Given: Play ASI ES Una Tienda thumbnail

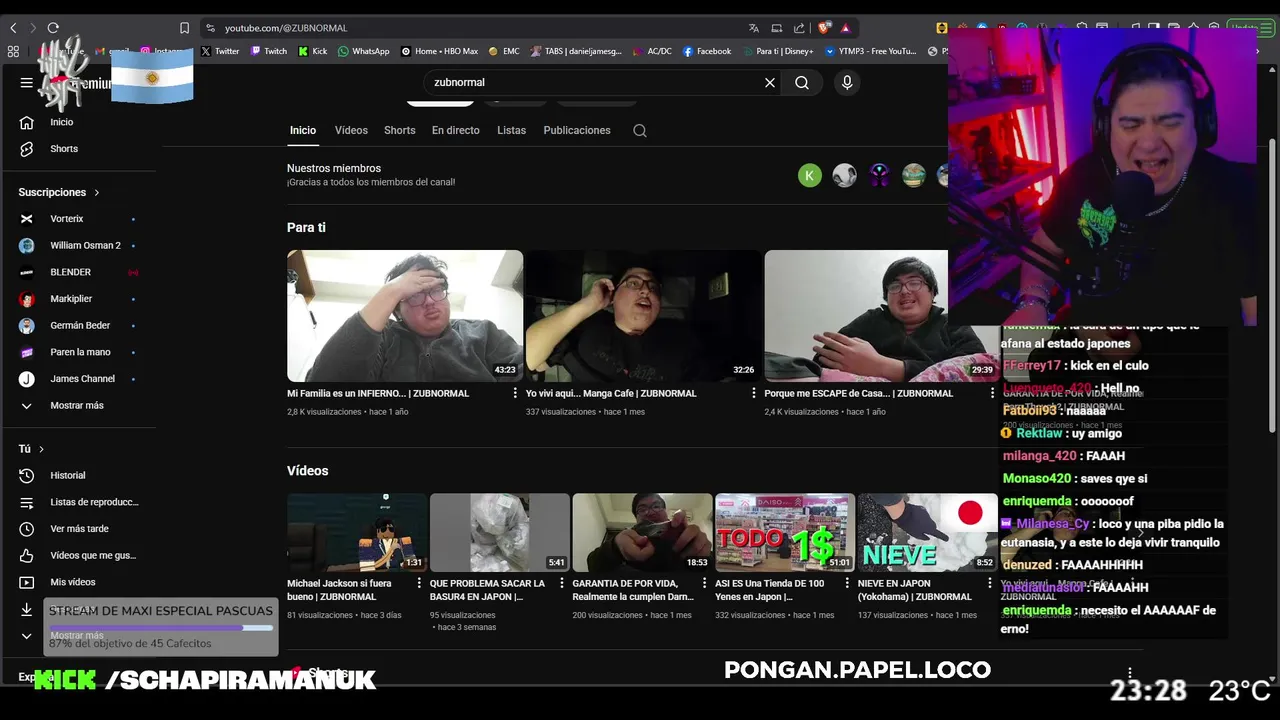Looking at the screenshot, I should [x=785, y=532].
